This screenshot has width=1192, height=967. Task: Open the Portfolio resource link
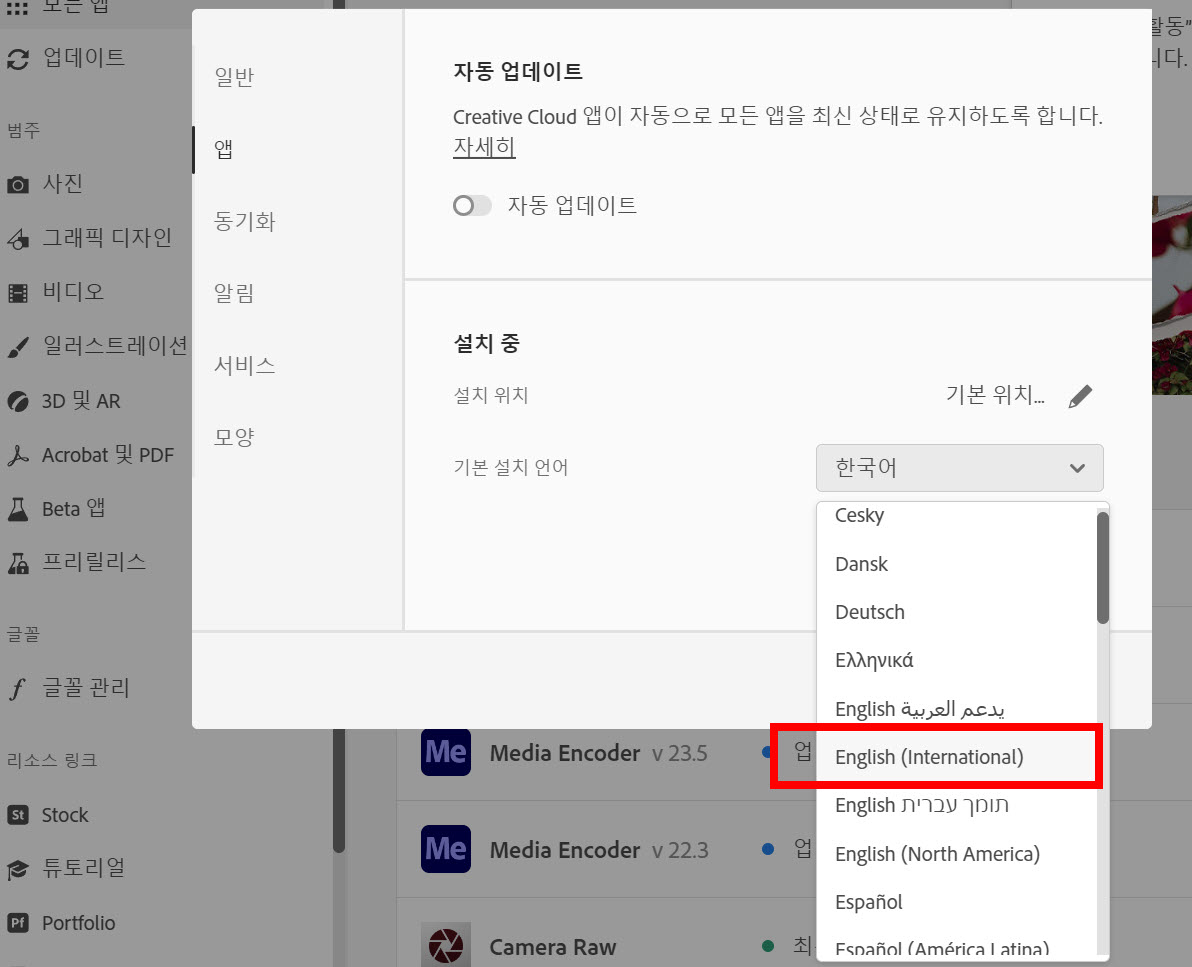click(x=78, y=923)
